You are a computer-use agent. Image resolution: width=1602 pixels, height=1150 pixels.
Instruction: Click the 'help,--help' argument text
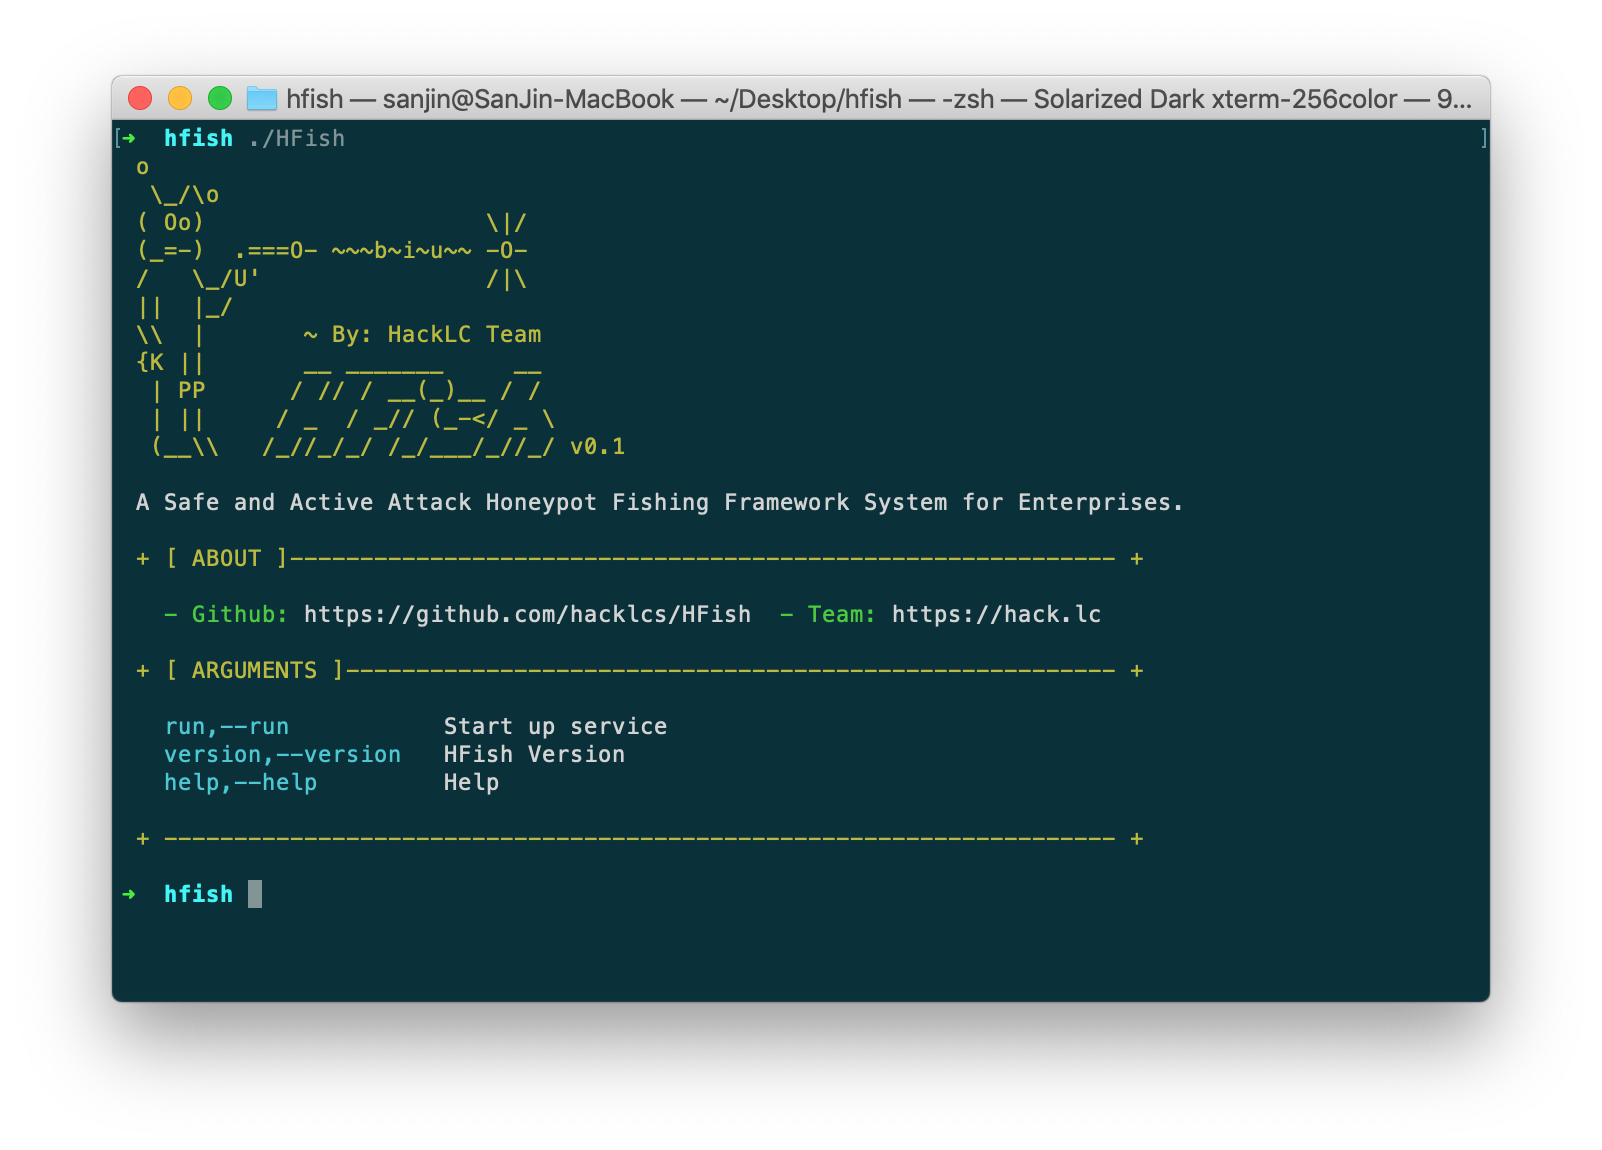241,783
